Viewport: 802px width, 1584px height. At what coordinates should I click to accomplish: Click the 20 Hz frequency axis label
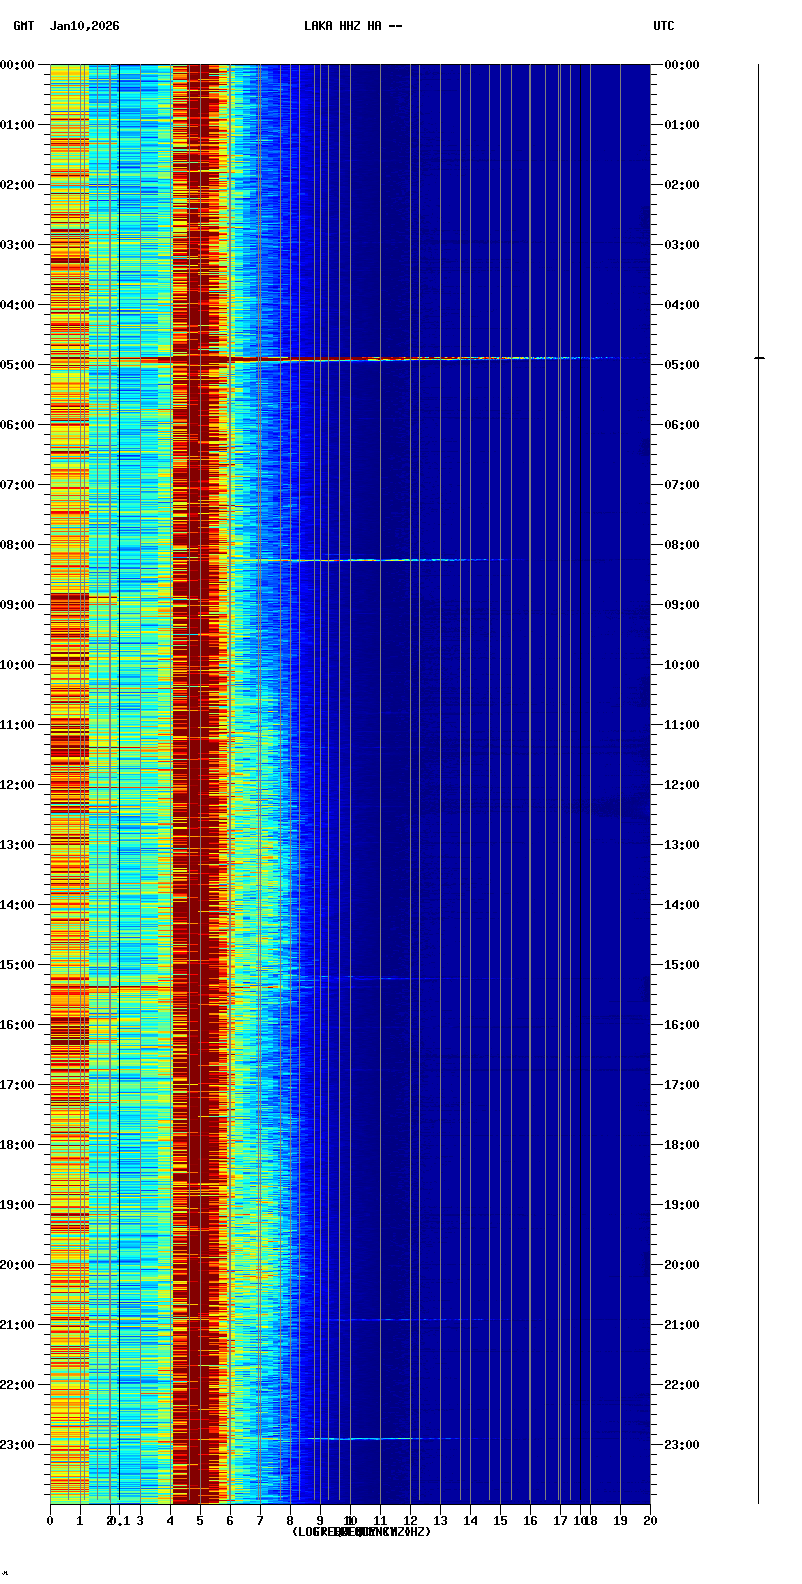pos(650,1521)
